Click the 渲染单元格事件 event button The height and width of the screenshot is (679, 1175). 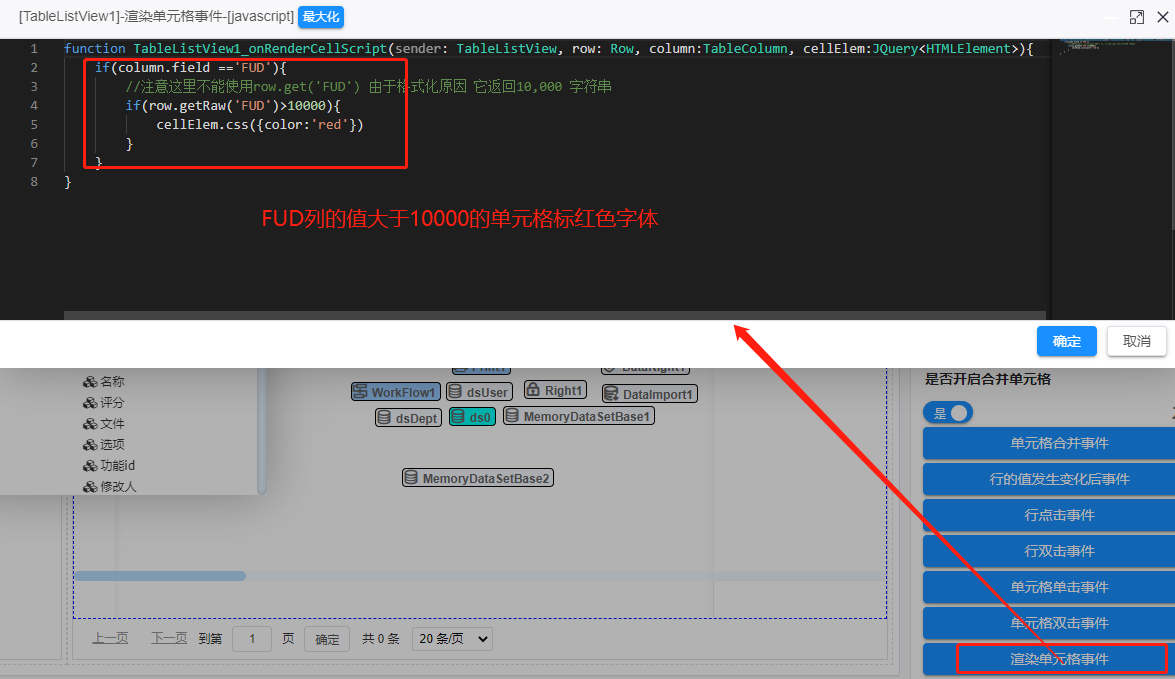coord(1060,659)
